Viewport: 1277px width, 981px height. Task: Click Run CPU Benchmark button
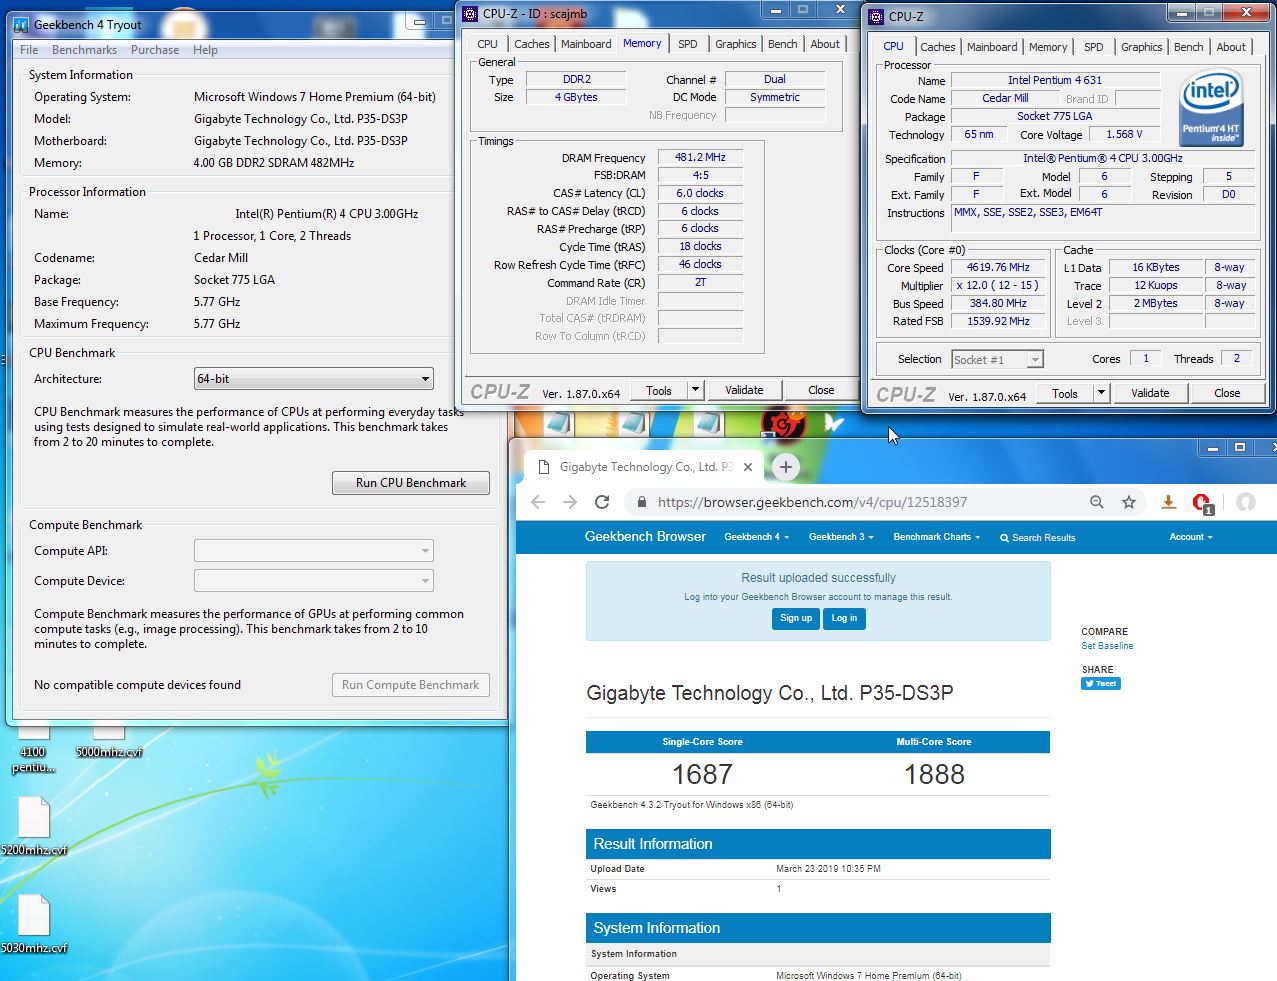[x=411, y=483]
